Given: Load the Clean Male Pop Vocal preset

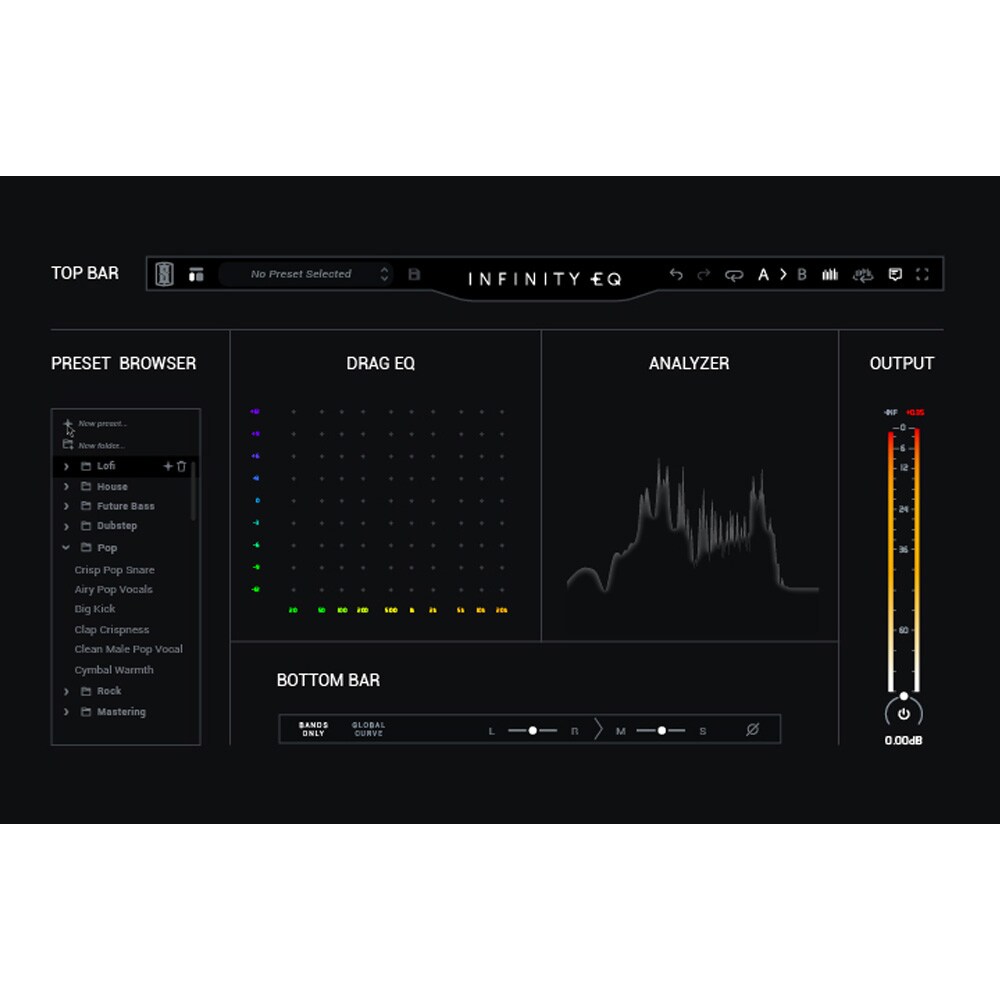Looking at the screenshot, I should click(128, 649).
